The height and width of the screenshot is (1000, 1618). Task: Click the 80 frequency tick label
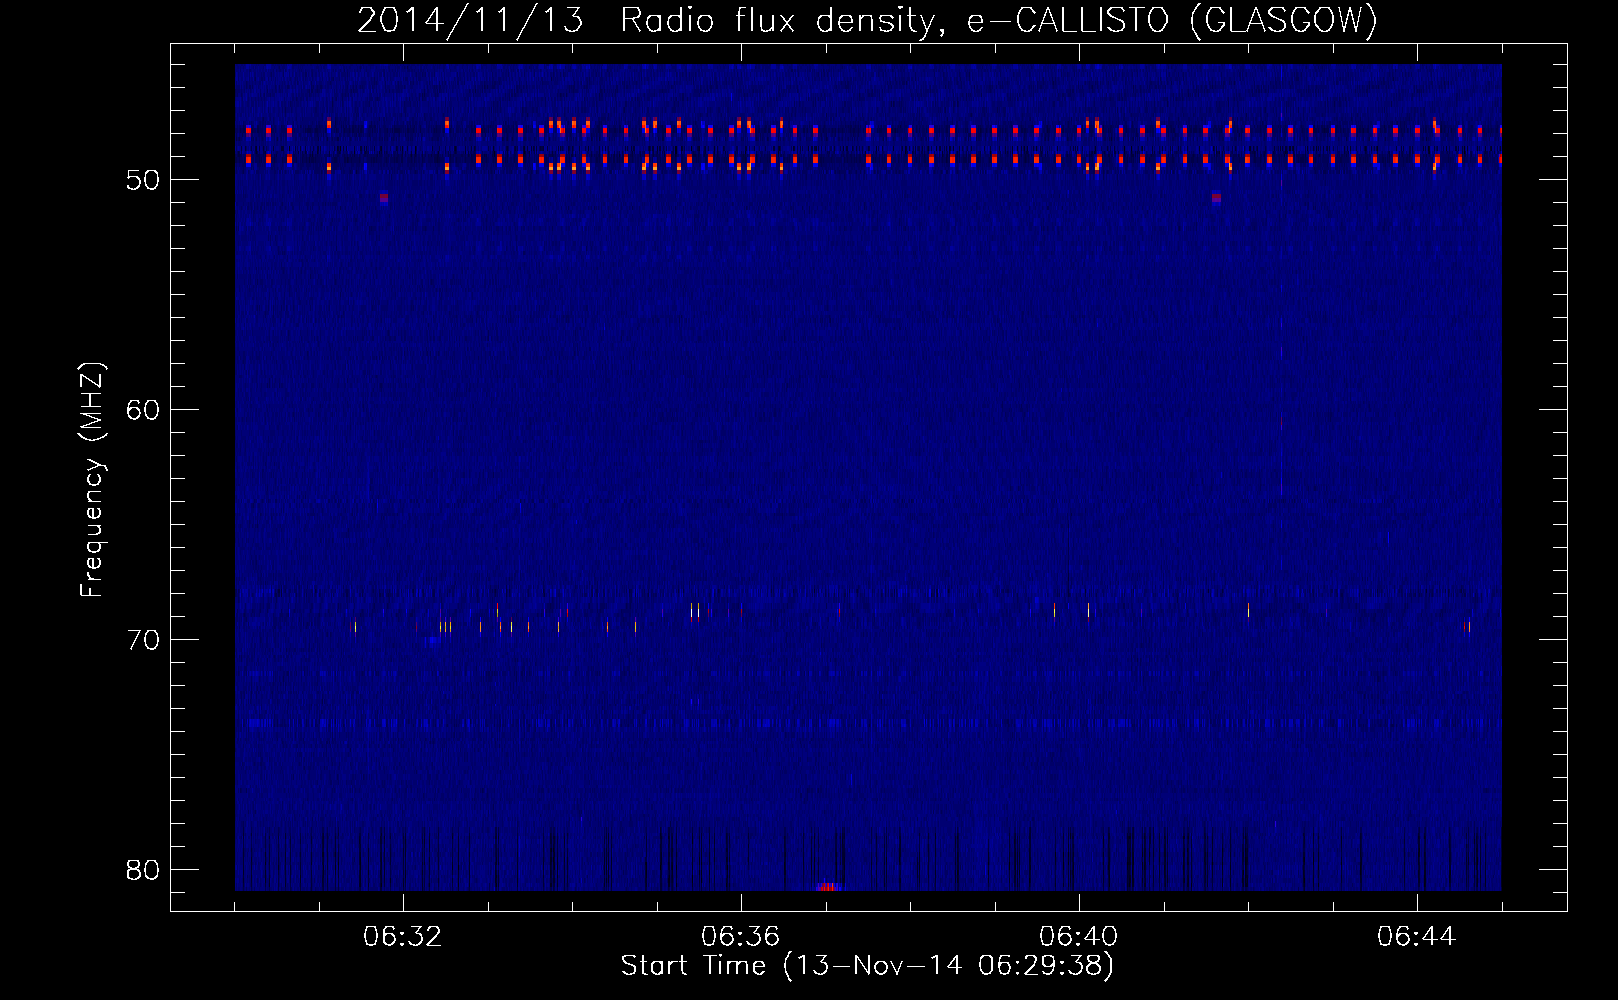[x=143, y=870]
